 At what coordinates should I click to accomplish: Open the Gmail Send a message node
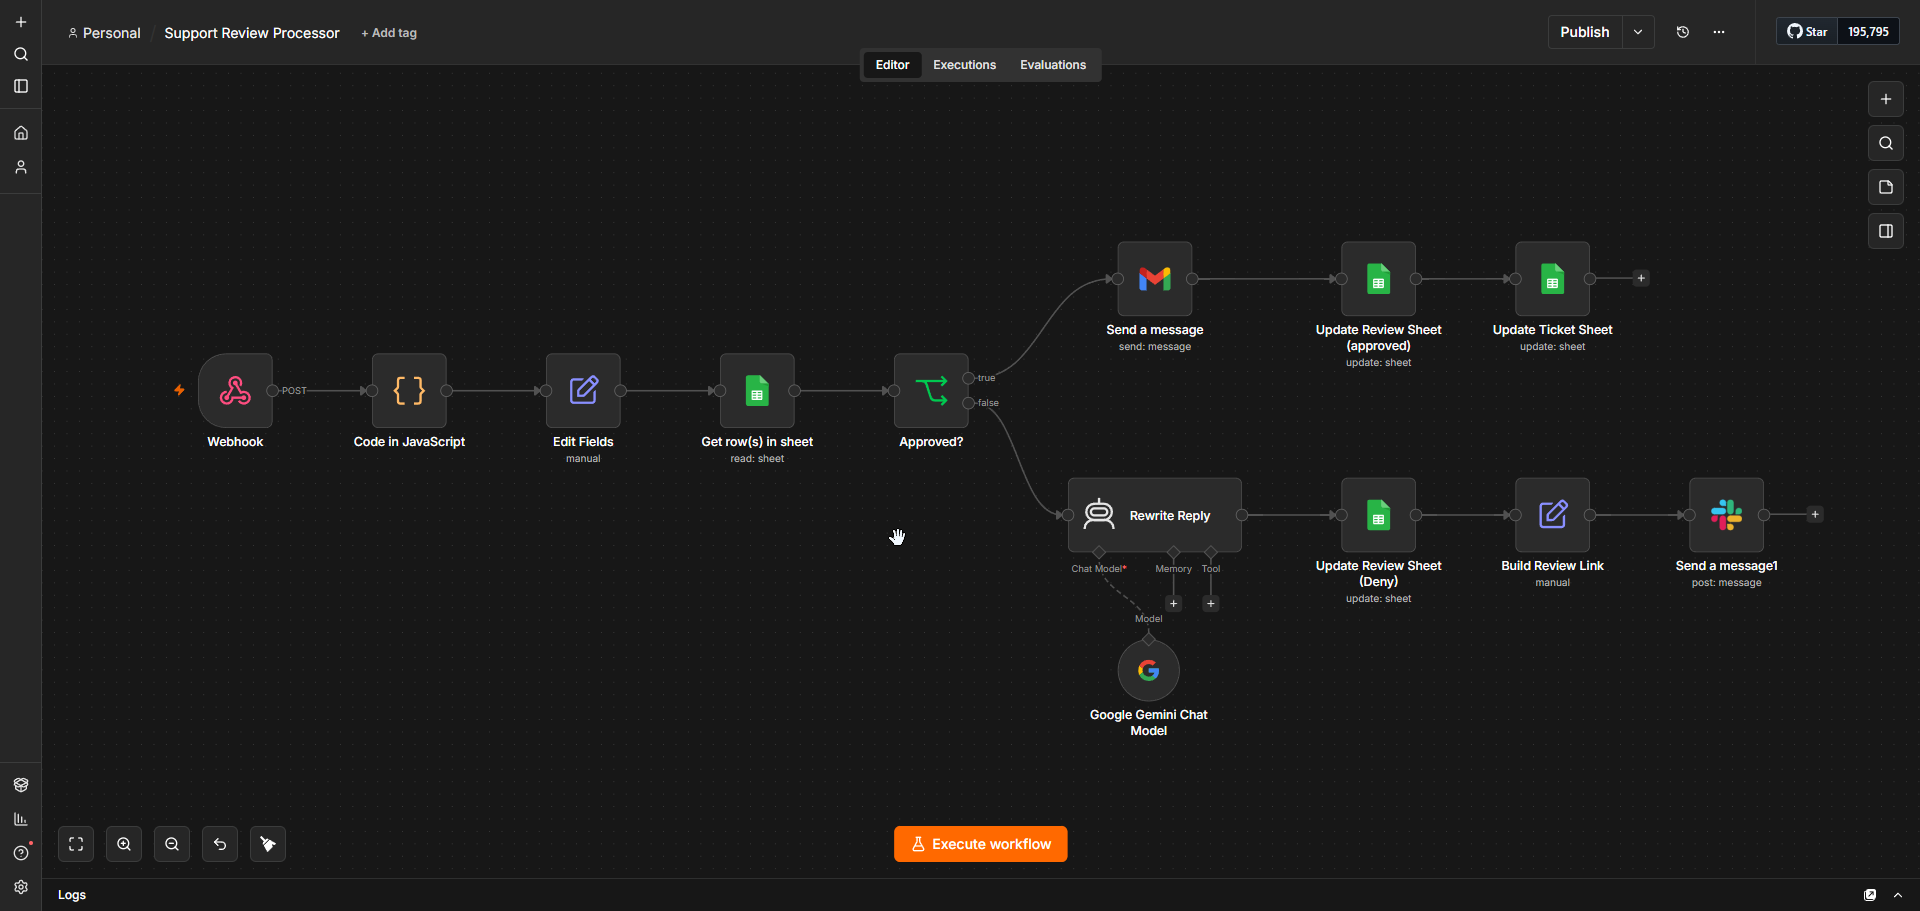click(1155, 278)
